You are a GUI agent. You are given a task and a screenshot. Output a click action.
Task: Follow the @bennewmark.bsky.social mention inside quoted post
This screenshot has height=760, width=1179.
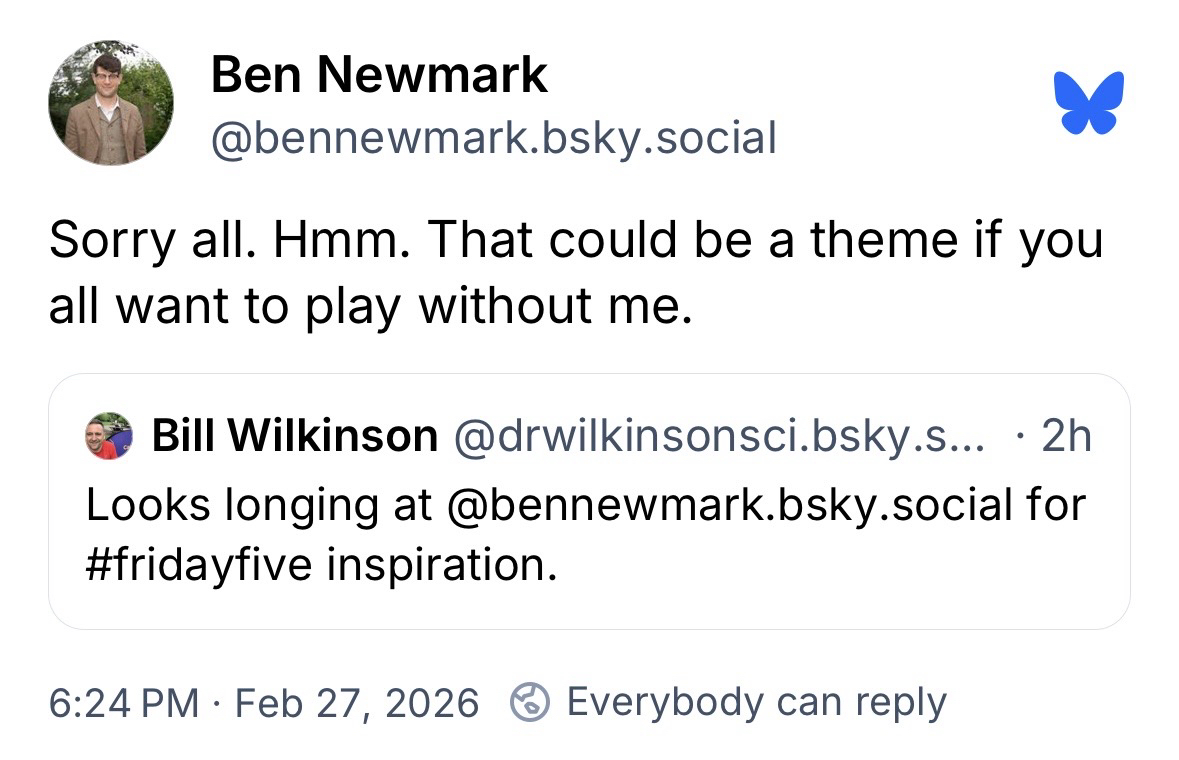click(724, 503)
